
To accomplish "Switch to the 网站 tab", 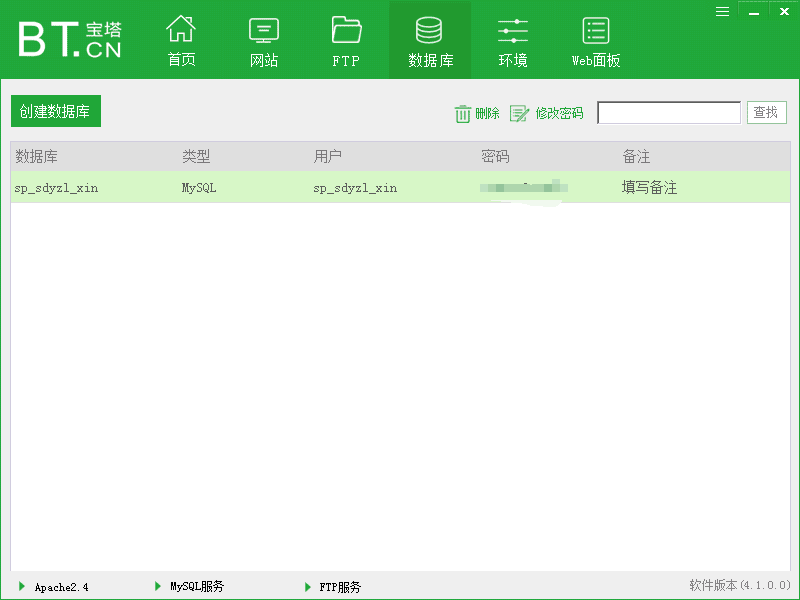I will point(264,40).
